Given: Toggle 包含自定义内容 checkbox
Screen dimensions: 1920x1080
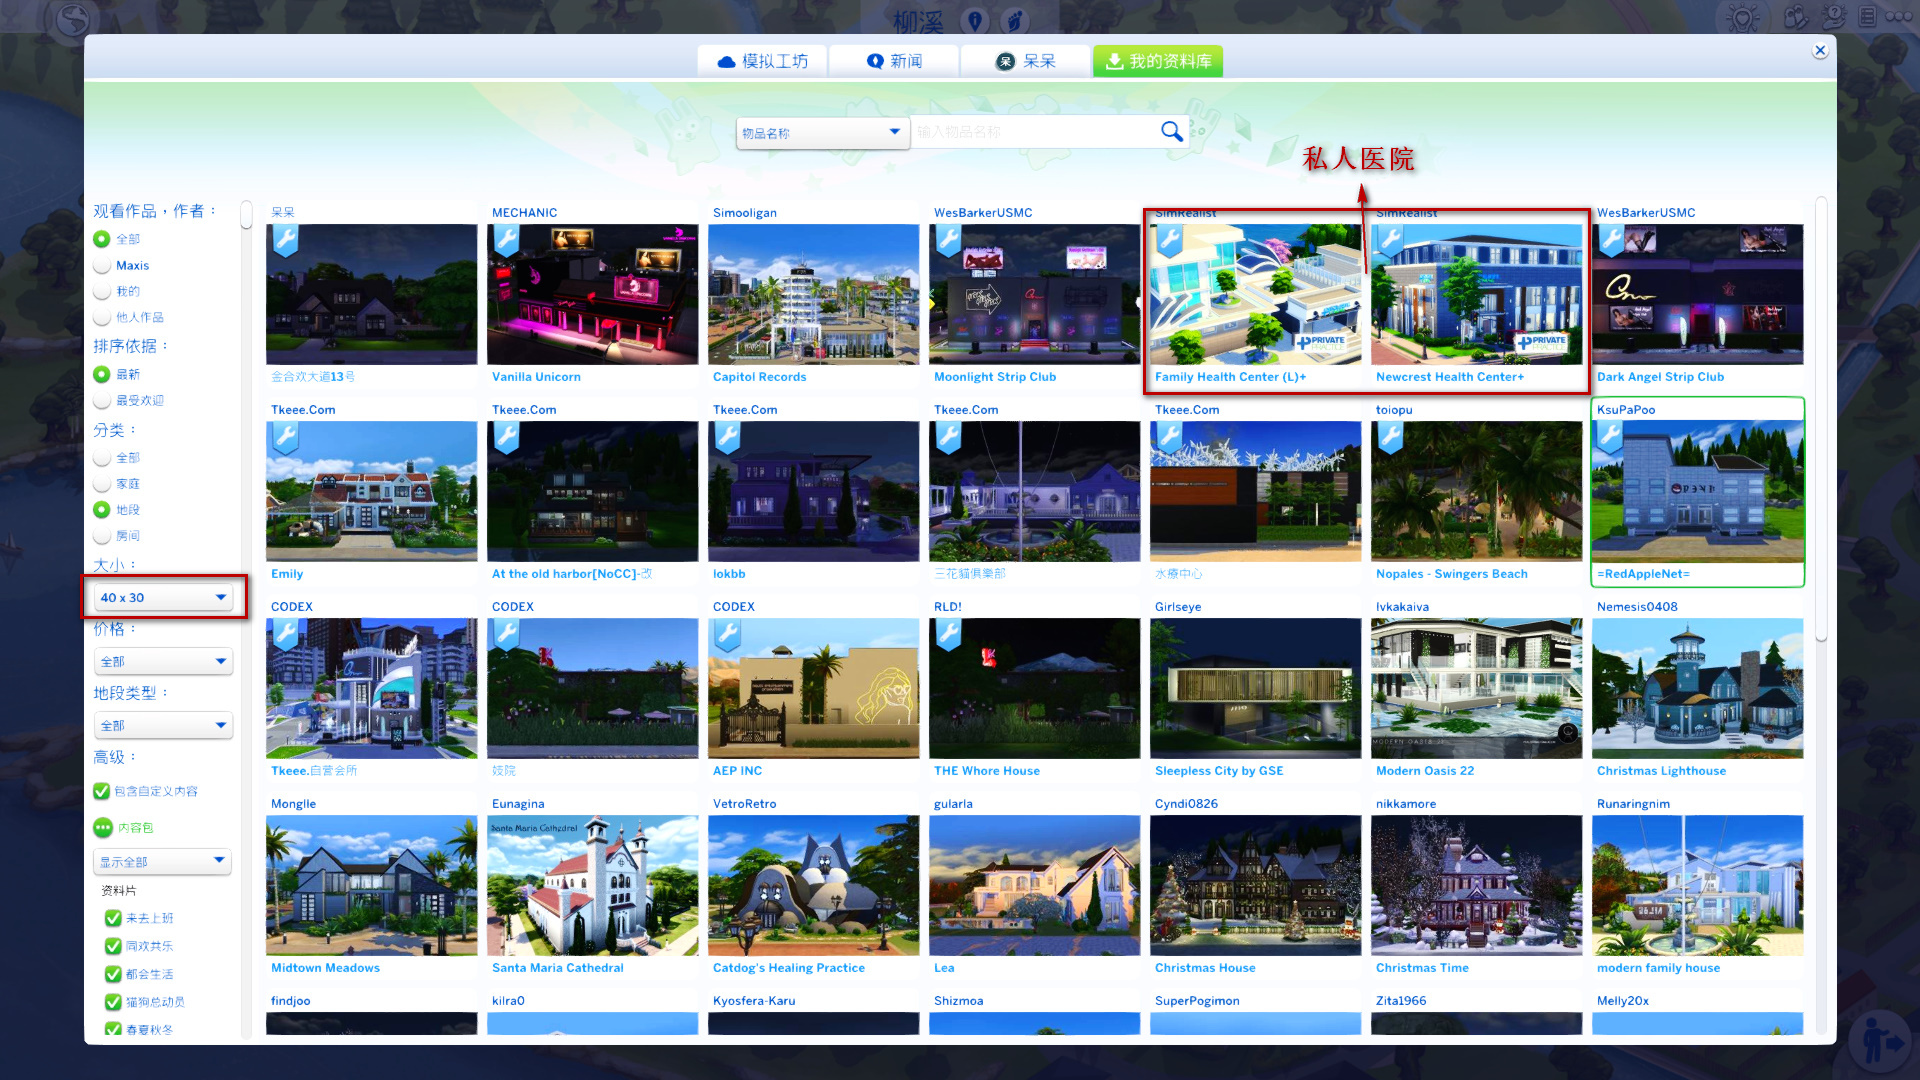Looking at the screenshot, I should coord(101,791).
